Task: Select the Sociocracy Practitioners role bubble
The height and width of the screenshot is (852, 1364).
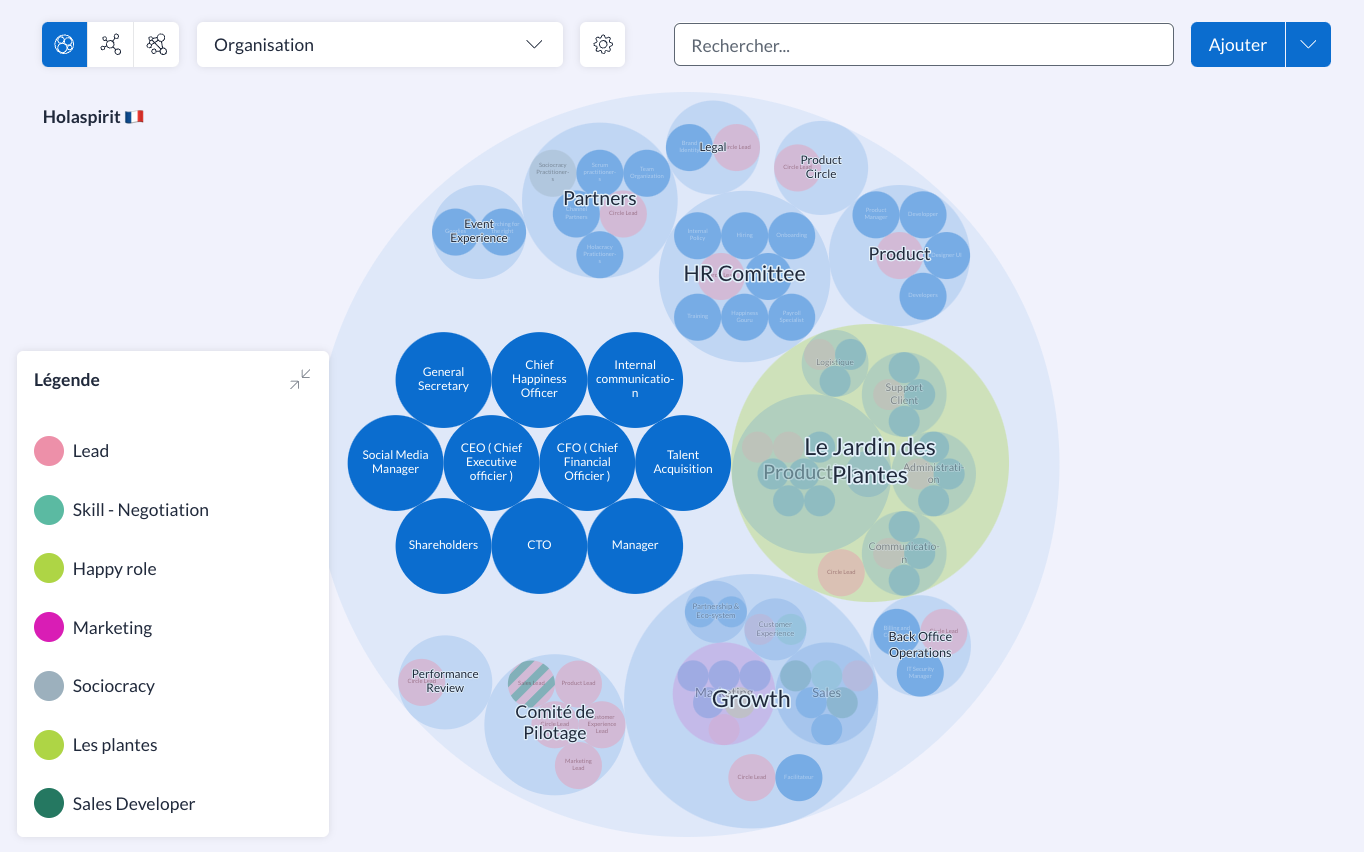Action: 552,173
